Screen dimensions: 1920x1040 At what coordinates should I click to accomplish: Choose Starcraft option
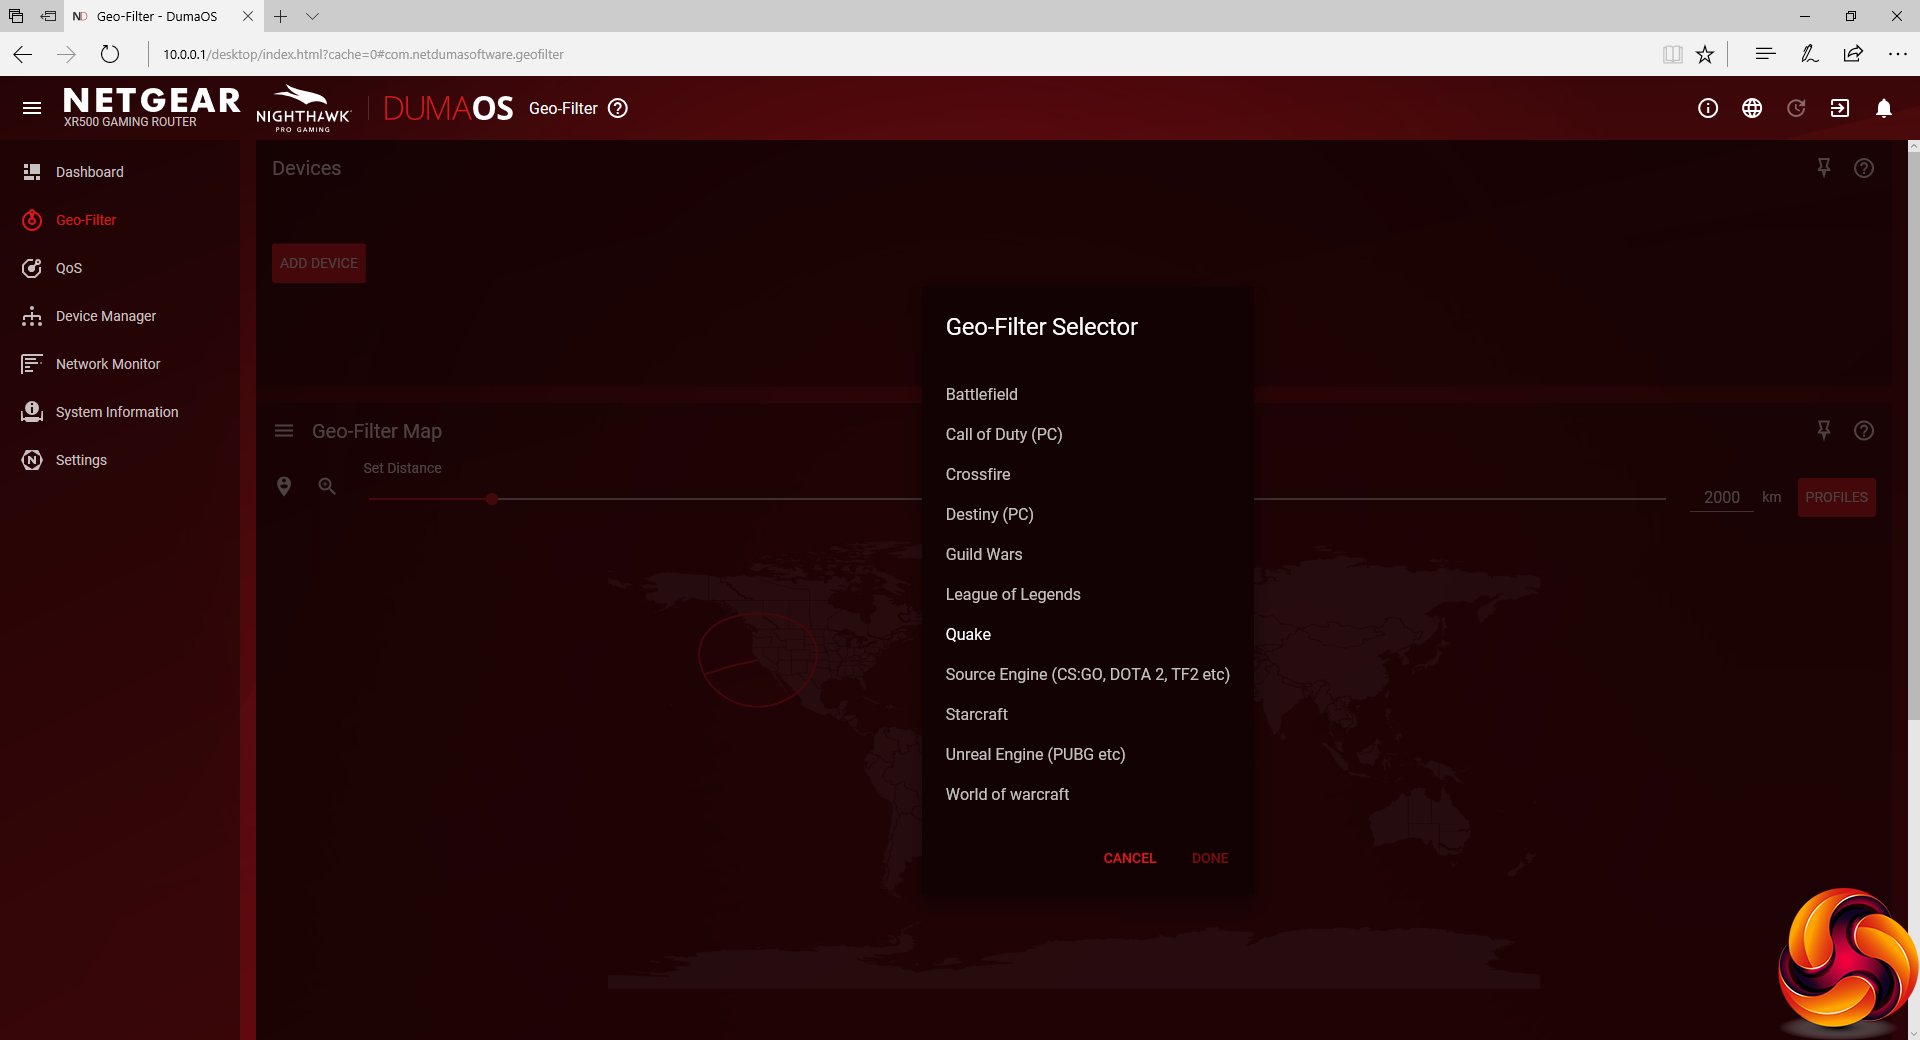click(x=1088, y=714)
